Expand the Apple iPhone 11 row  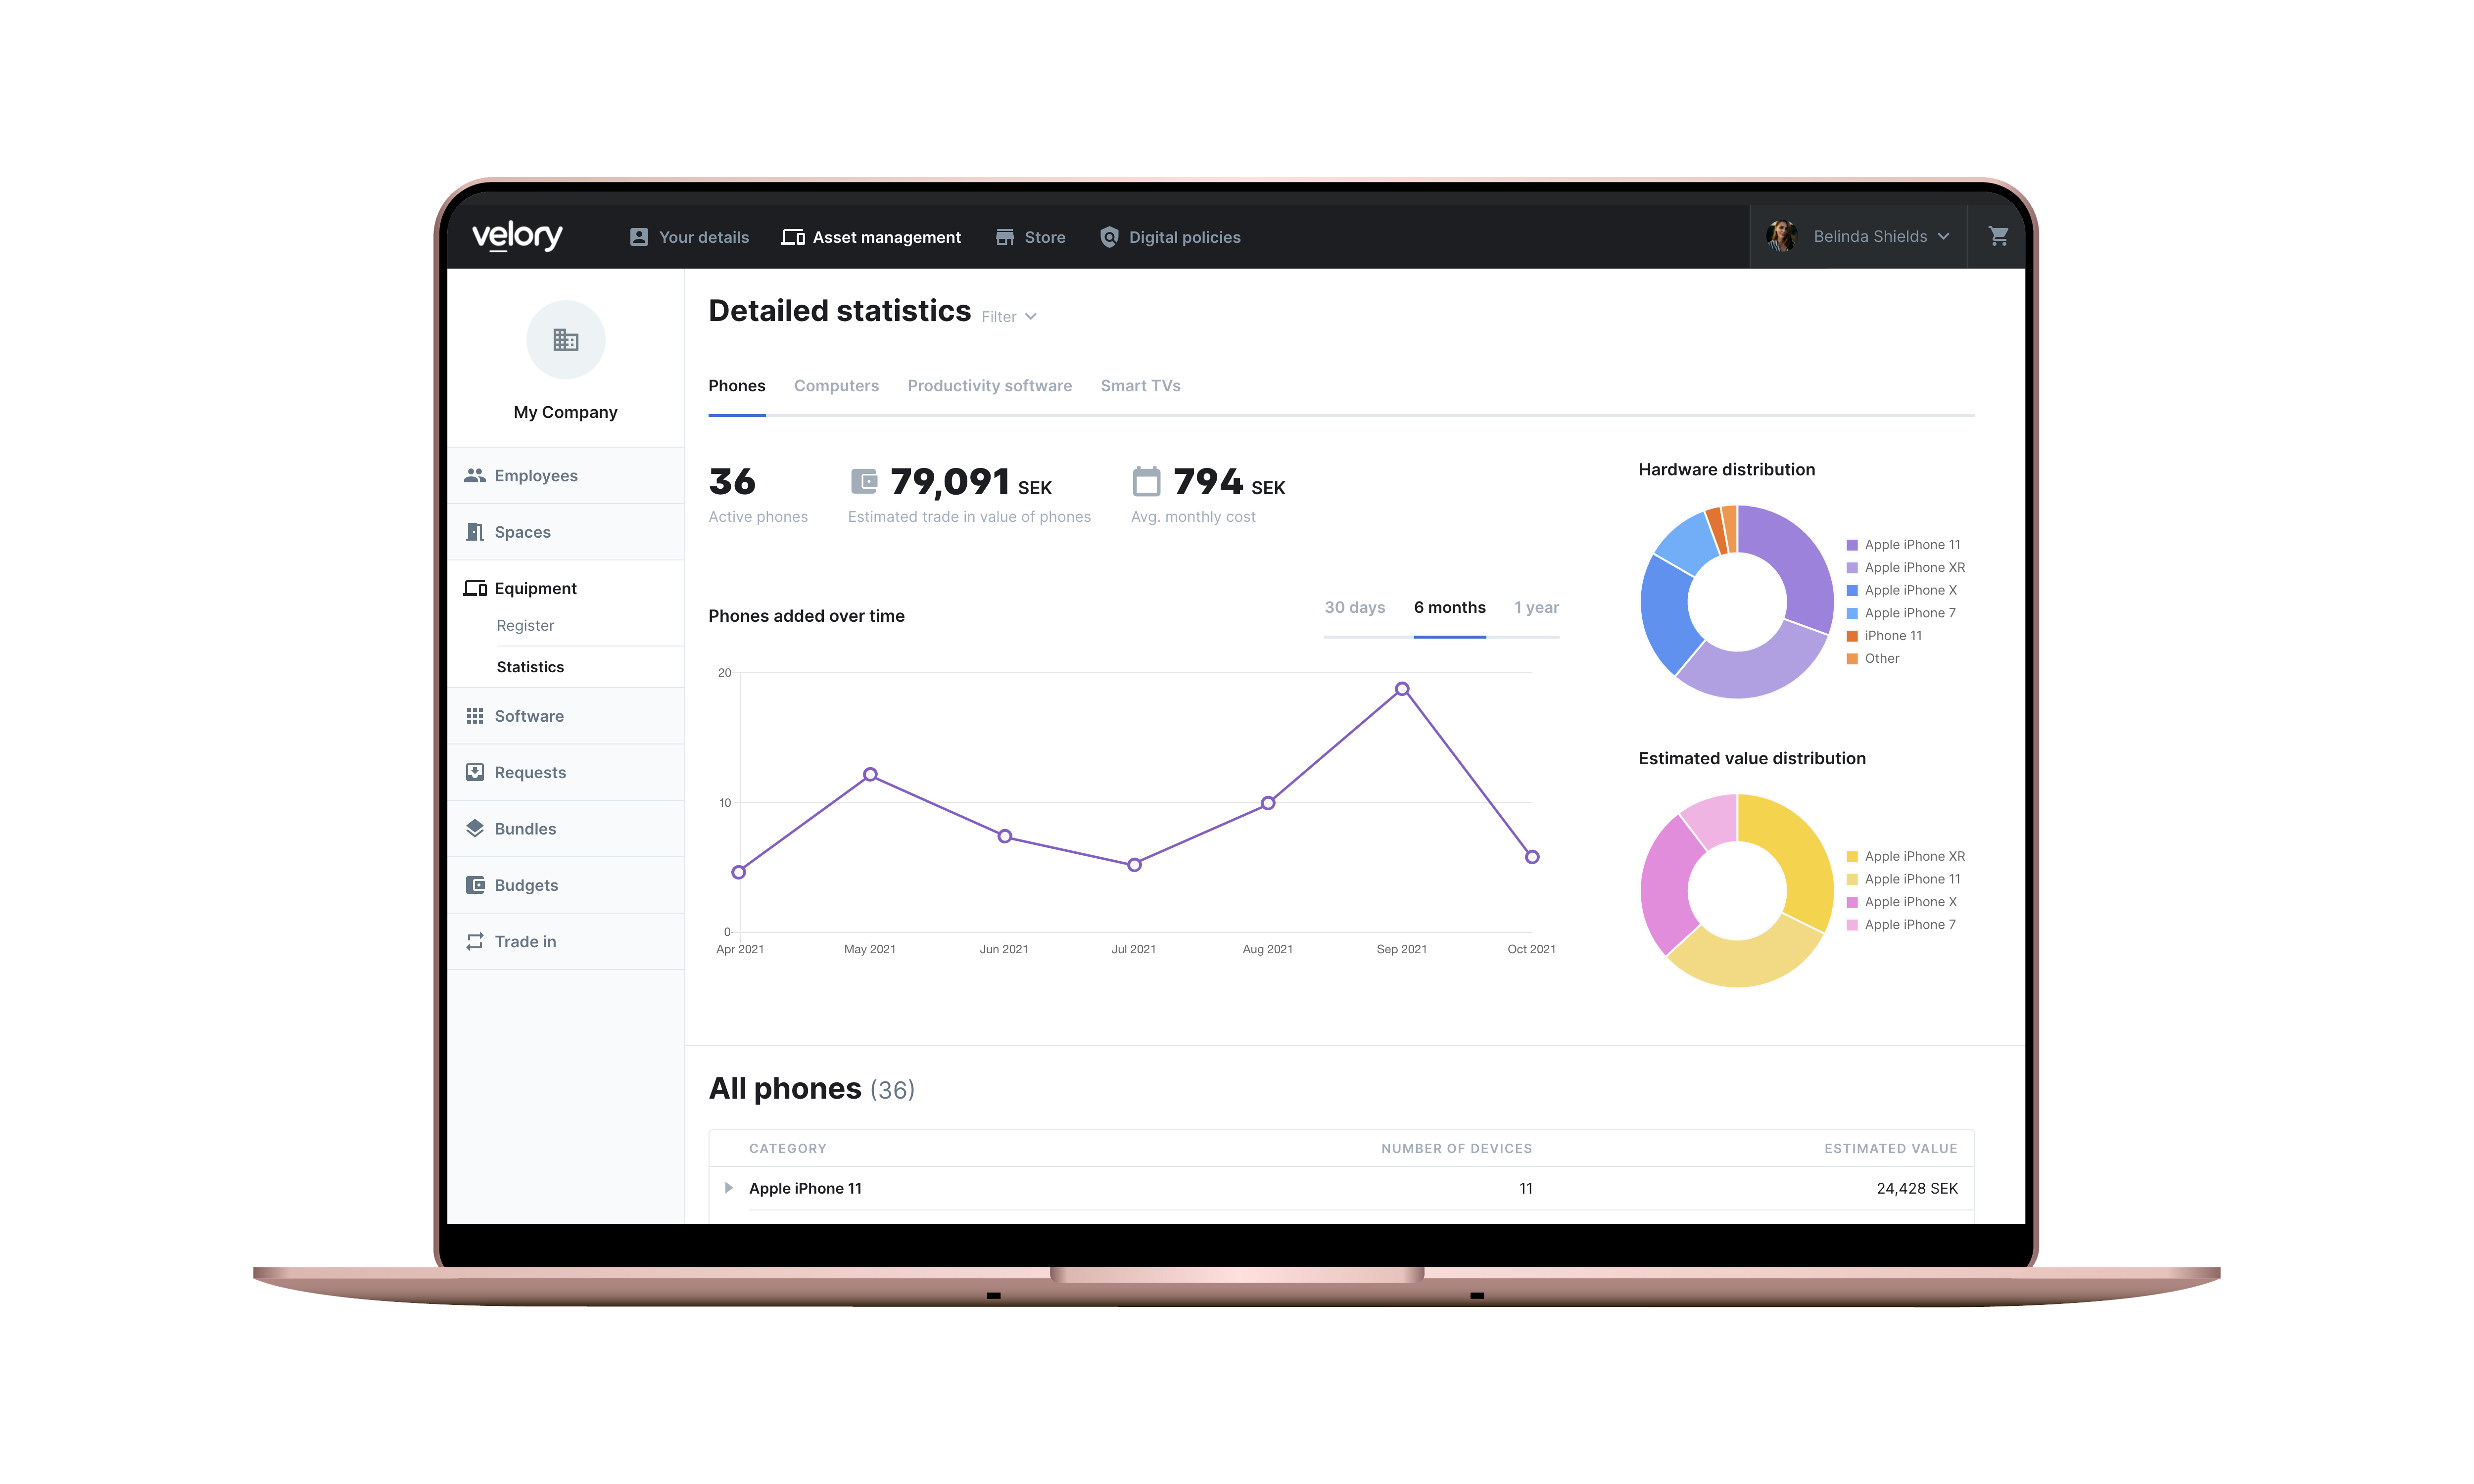coord(729,1188)
